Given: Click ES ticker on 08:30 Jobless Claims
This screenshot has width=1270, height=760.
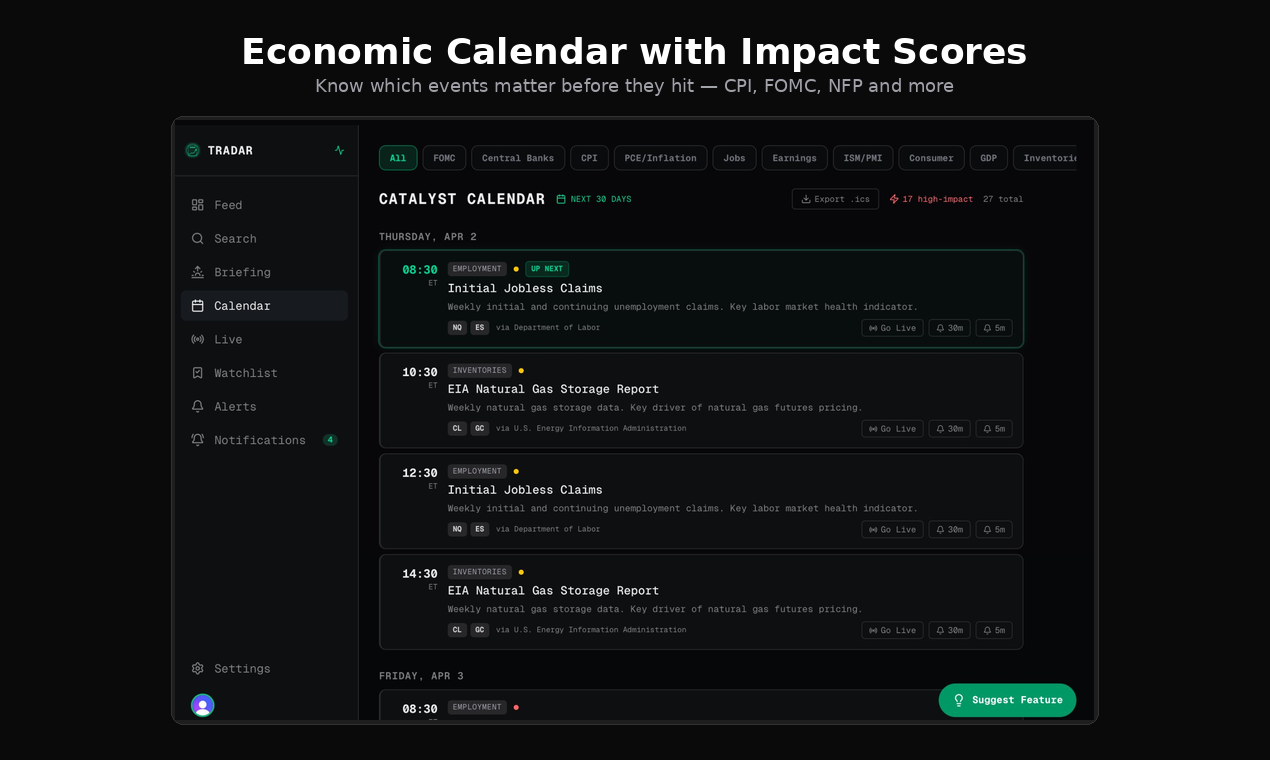Looking at the screenshot, I should tap(480, 328).
